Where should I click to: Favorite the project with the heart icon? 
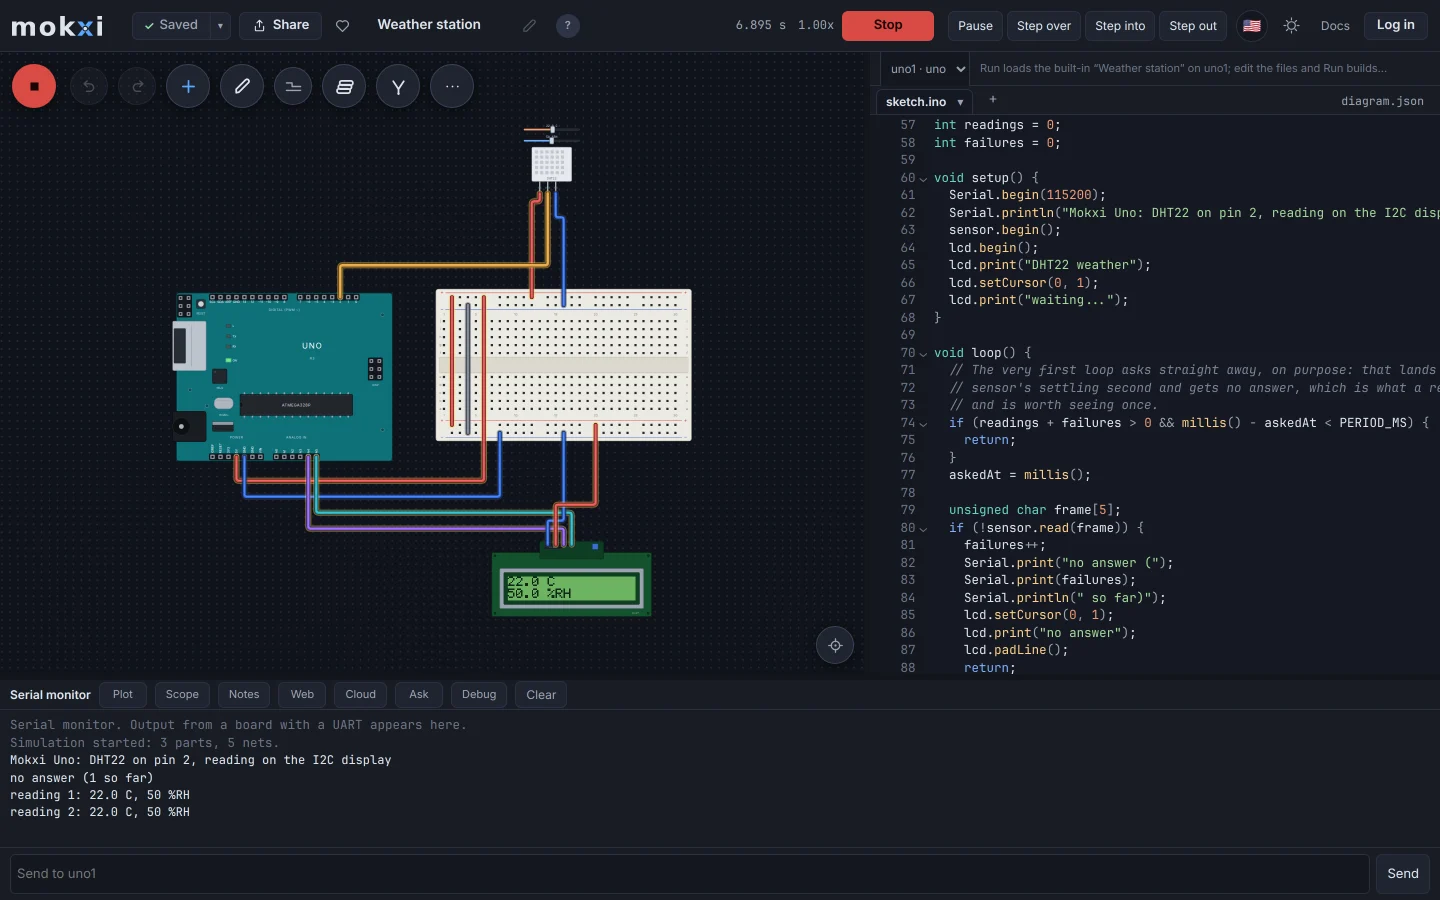[343, 25]
